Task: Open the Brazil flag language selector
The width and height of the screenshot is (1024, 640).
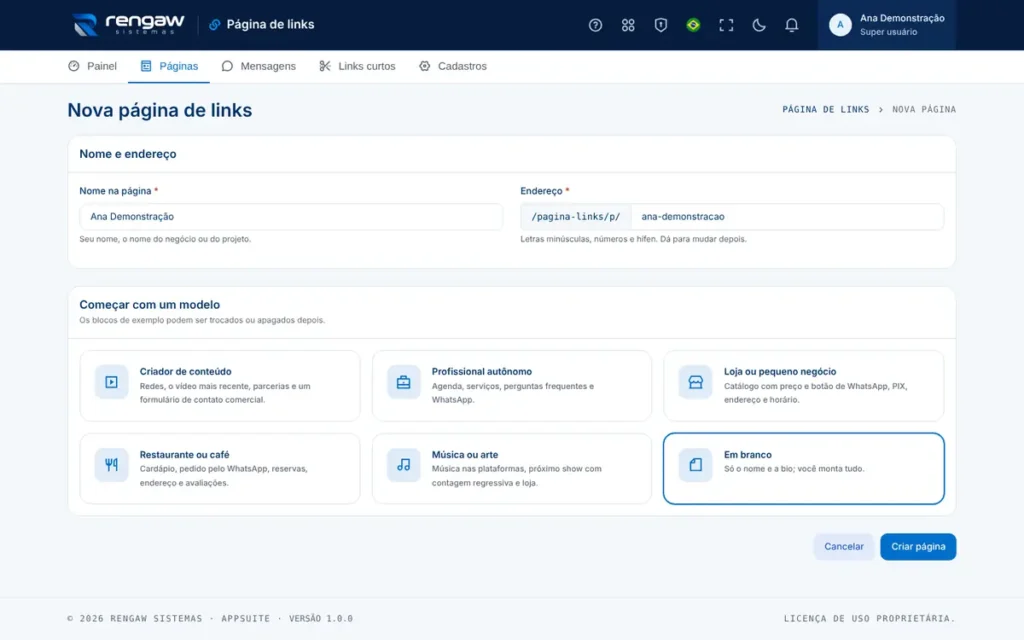Action: point(693,25)
